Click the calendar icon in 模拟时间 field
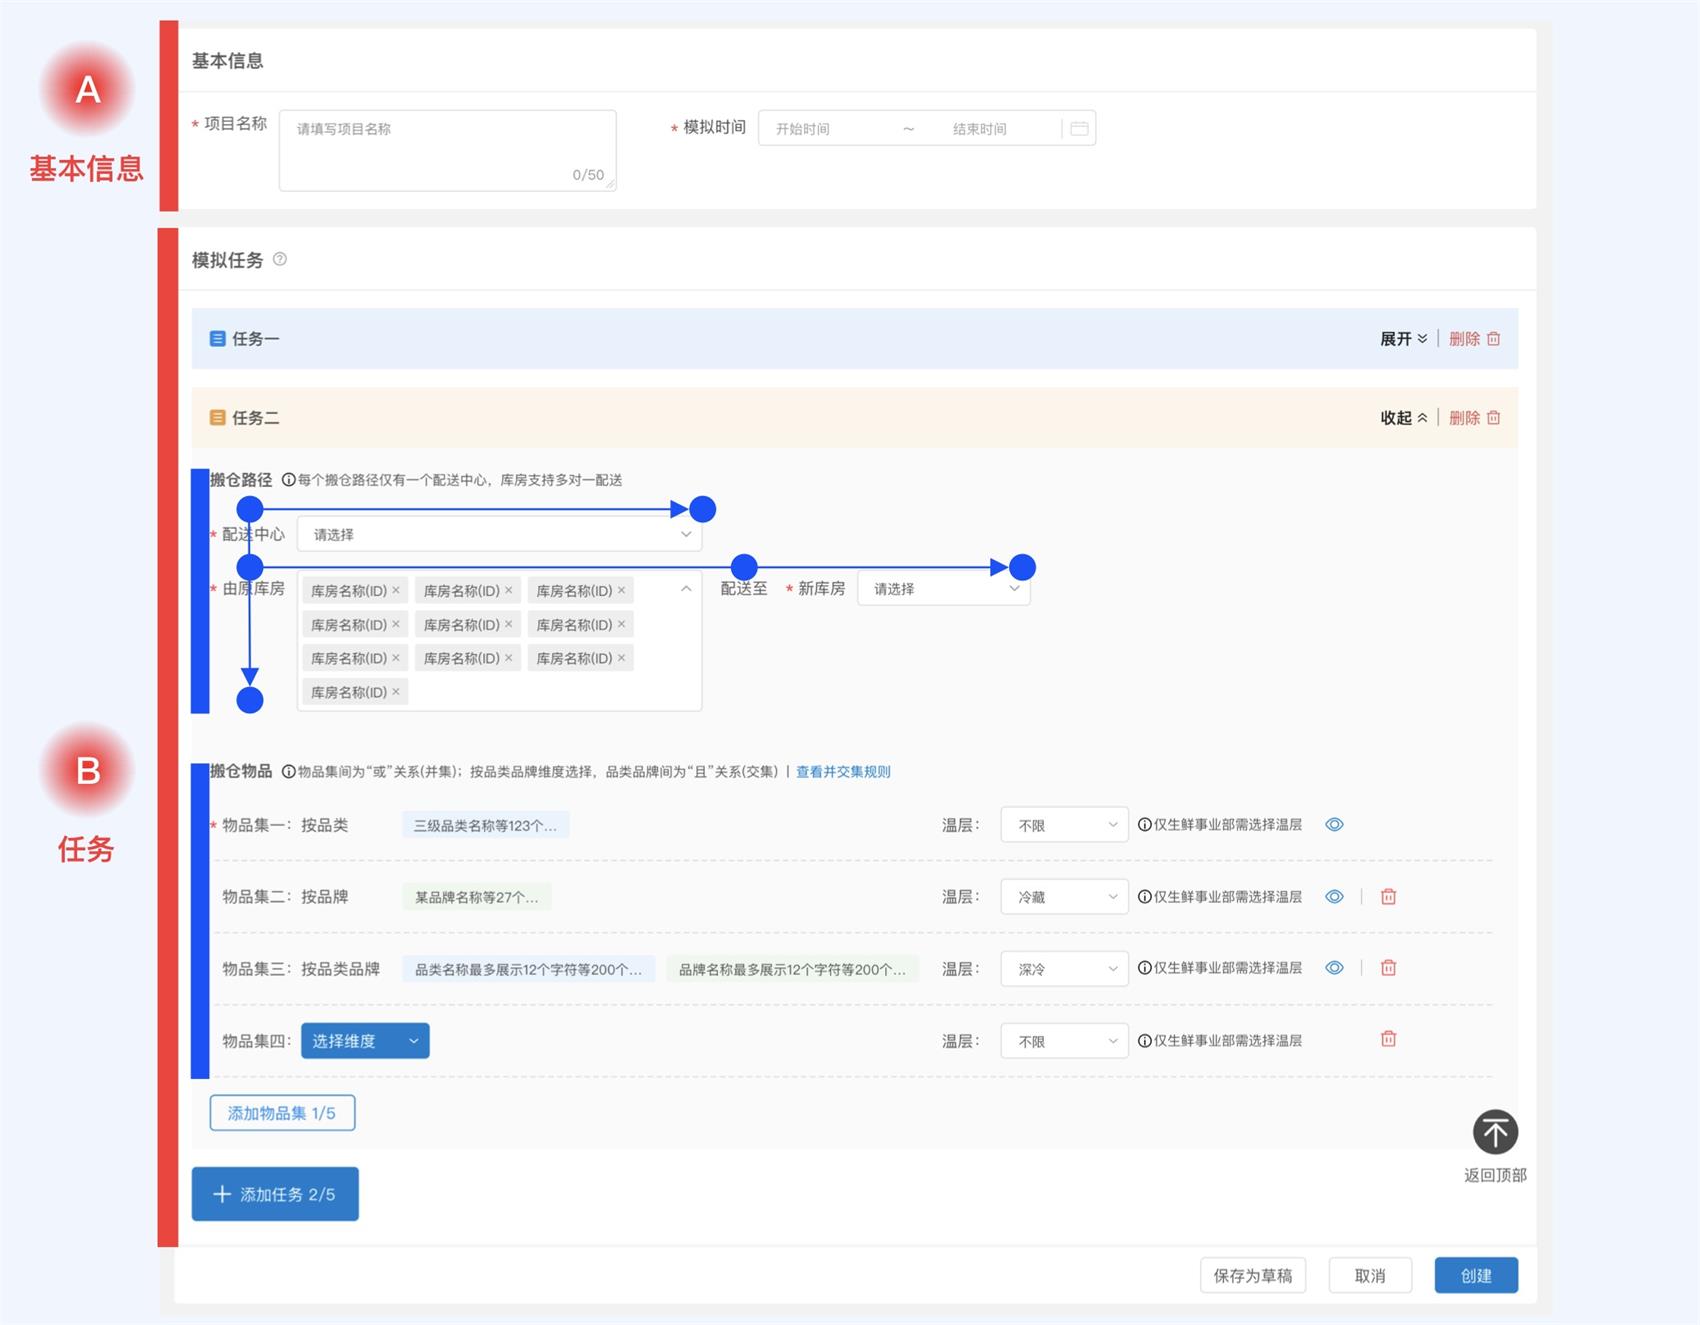This screenshot has width=1700, height=1325. coord(1079,129)
